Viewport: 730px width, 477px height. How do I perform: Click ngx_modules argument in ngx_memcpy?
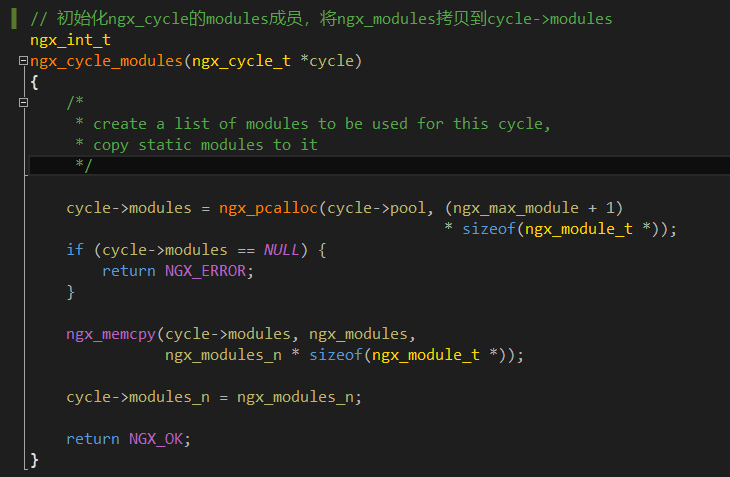click(358, 334)
